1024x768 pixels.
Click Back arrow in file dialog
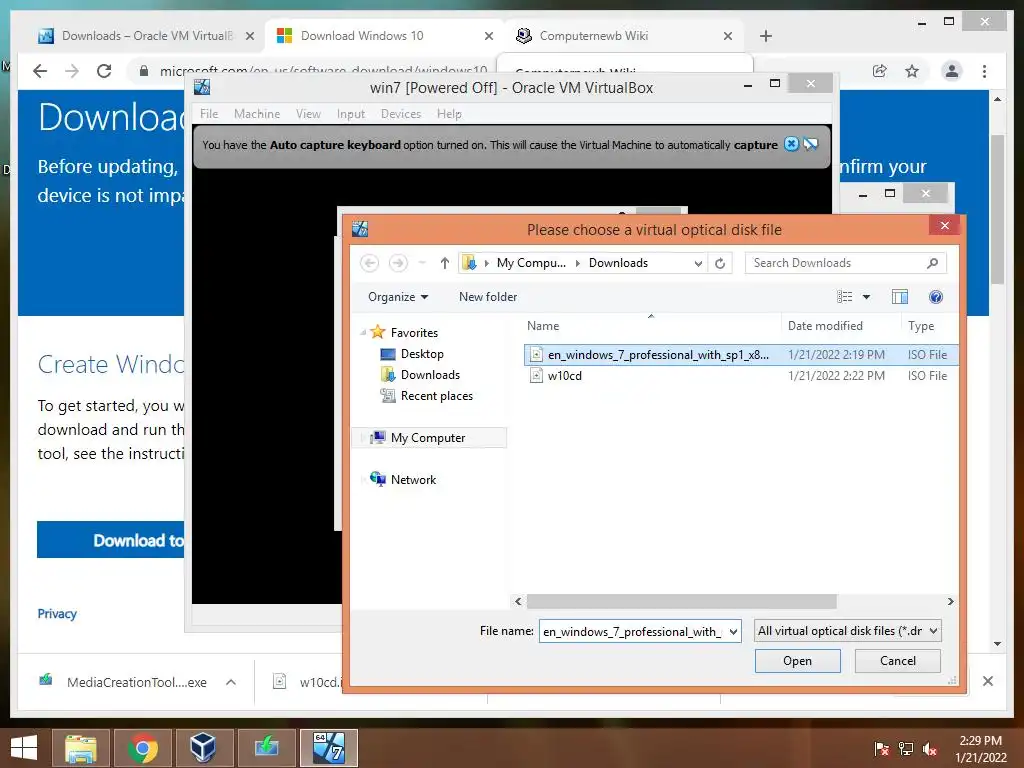point(370,263)
